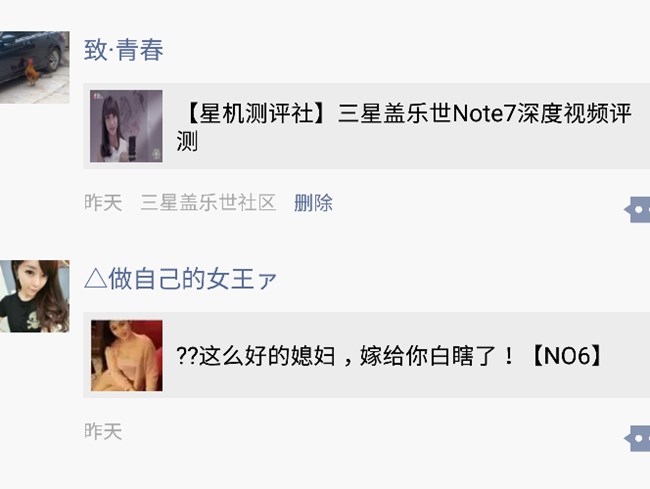Image resolution: width=650 pixels, height=489 pixels.
Task: Open △做自己的女王ァ's profile avatar
Action: (x=34, y=296)
